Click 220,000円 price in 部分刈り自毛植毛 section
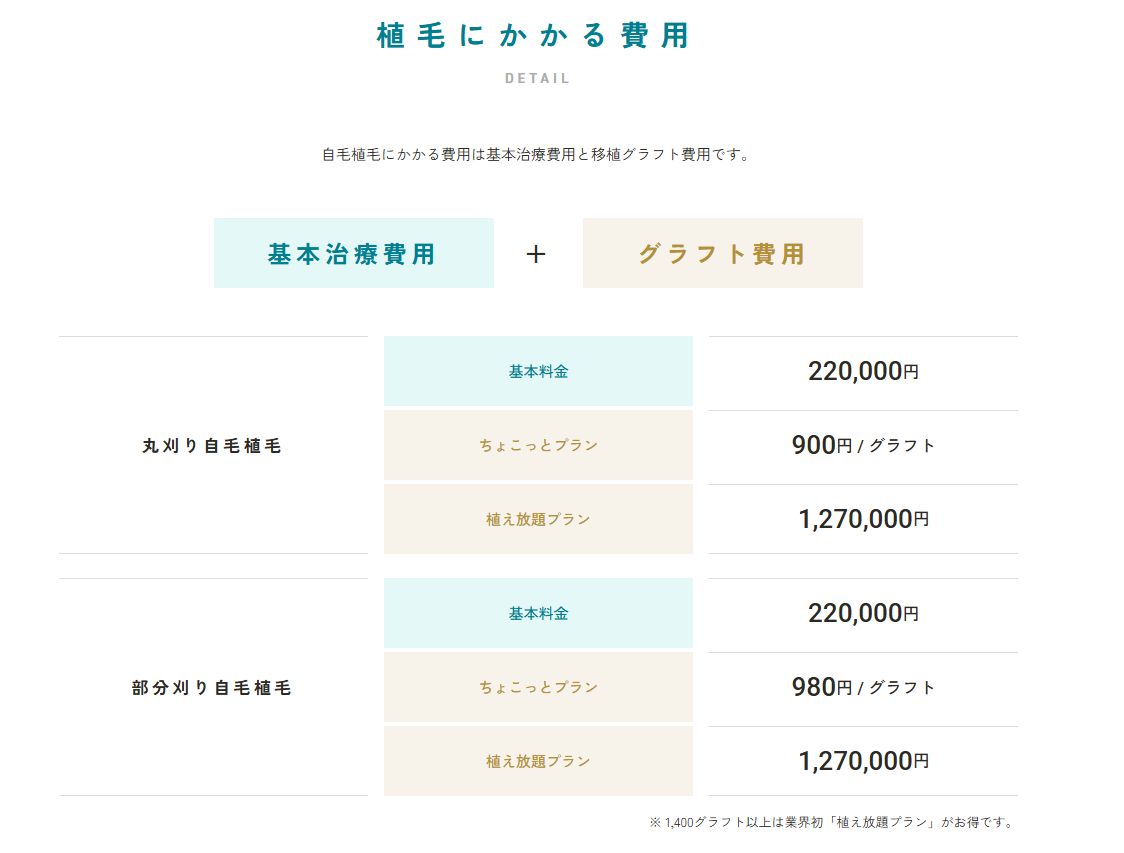This screenshot has height=853, width=1124. [x=863, y=613]
